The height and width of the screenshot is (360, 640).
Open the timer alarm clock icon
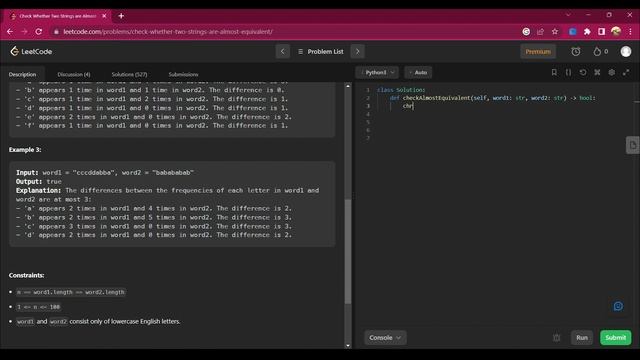[576, 51]
